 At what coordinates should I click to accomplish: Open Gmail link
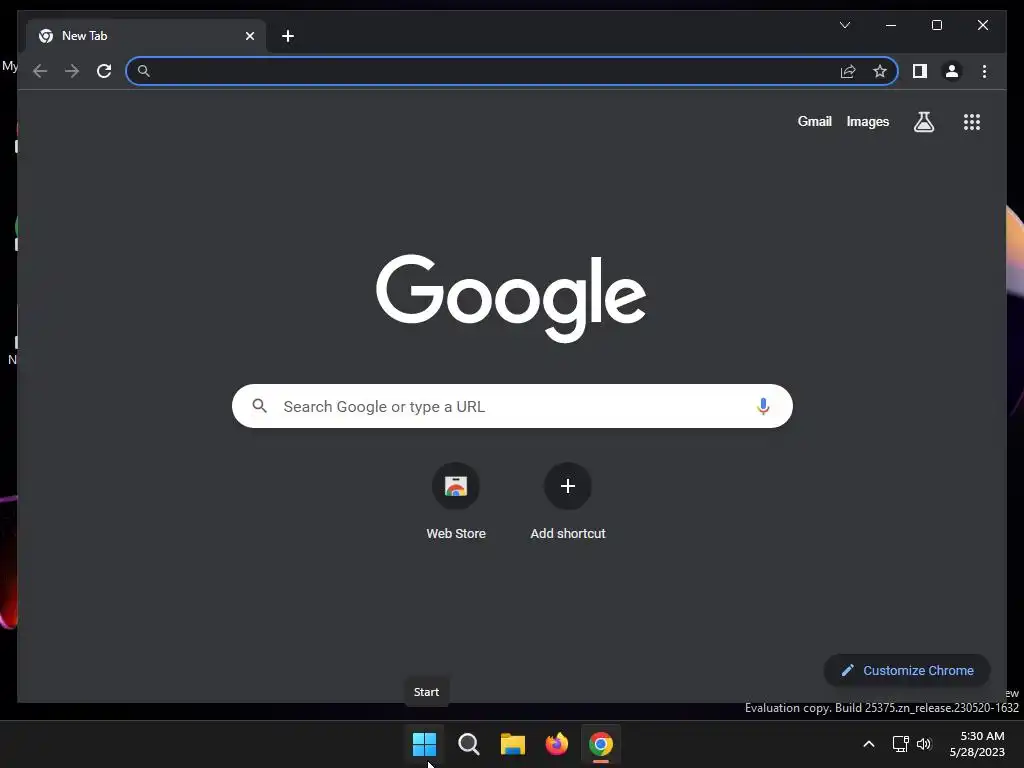[x=814, y=121]
